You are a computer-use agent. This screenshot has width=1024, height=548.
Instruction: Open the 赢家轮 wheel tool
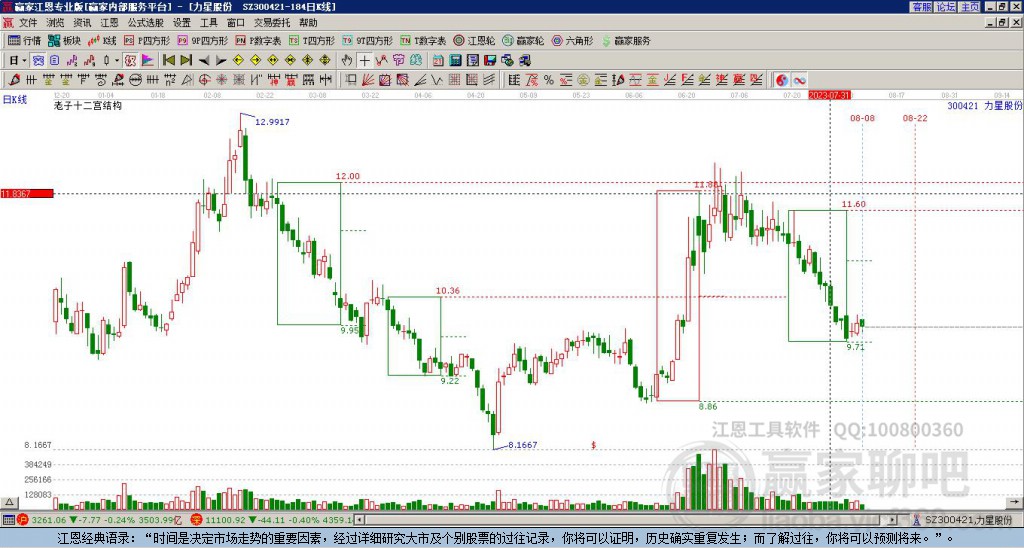[523, 40]
